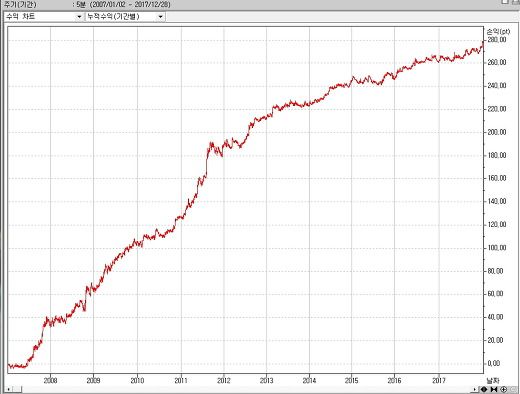The height and width of the screenshot is (394, 520).
Task: Click the 240,00 y-axis value
Action: [x=497, y=86]
